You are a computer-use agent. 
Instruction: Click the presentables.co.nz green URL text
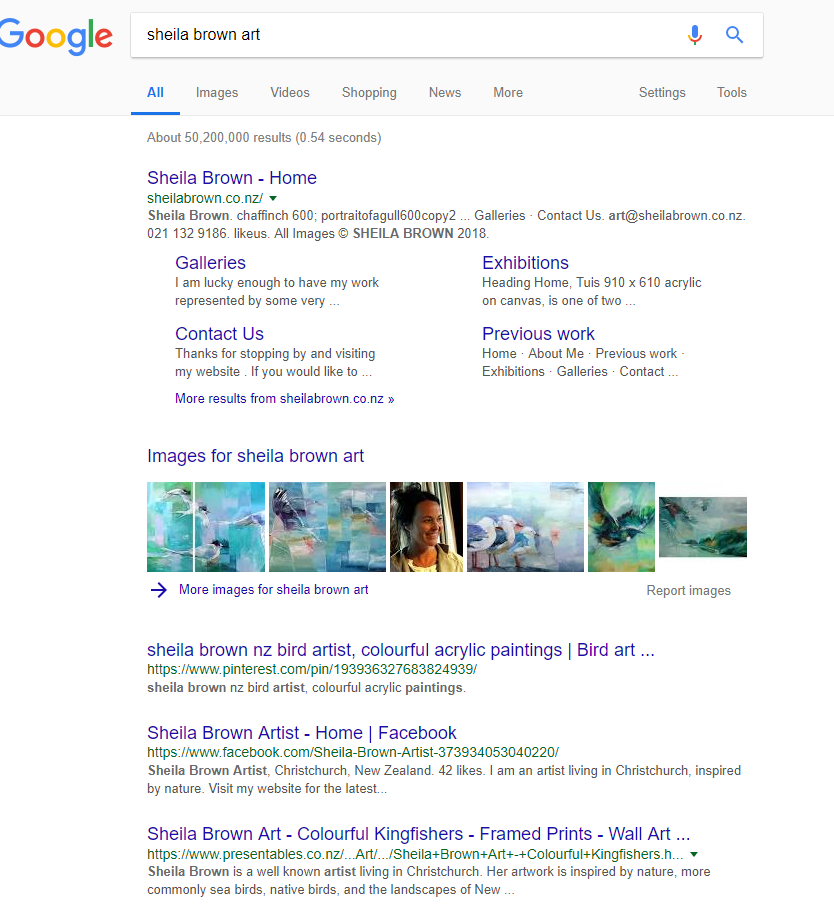(x=415, y=854)
